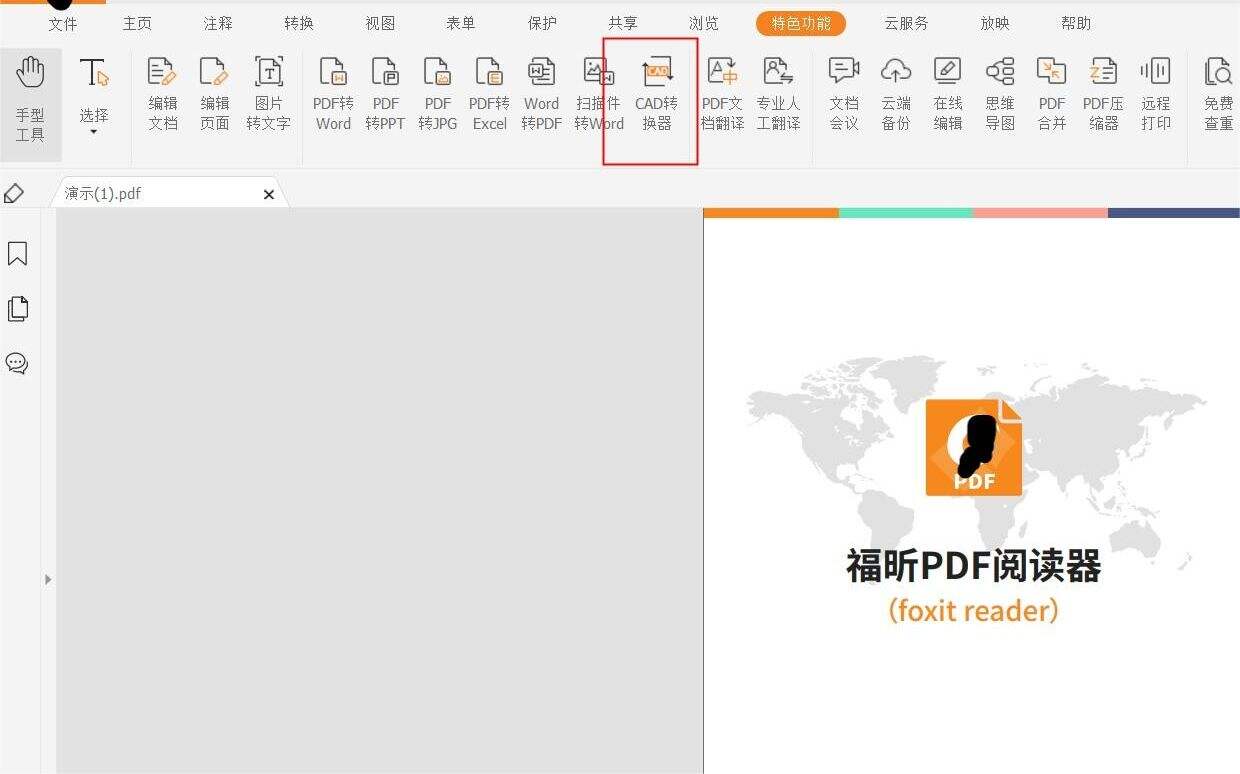1240x774 pixels.
Task: Open the 思维导图 mind map tool
Action: [x=999, y=95]
